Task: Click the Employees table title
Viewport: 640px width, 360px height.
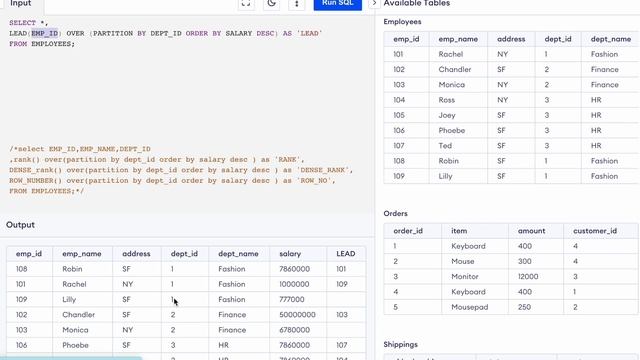Action: (x=402, y=22)
